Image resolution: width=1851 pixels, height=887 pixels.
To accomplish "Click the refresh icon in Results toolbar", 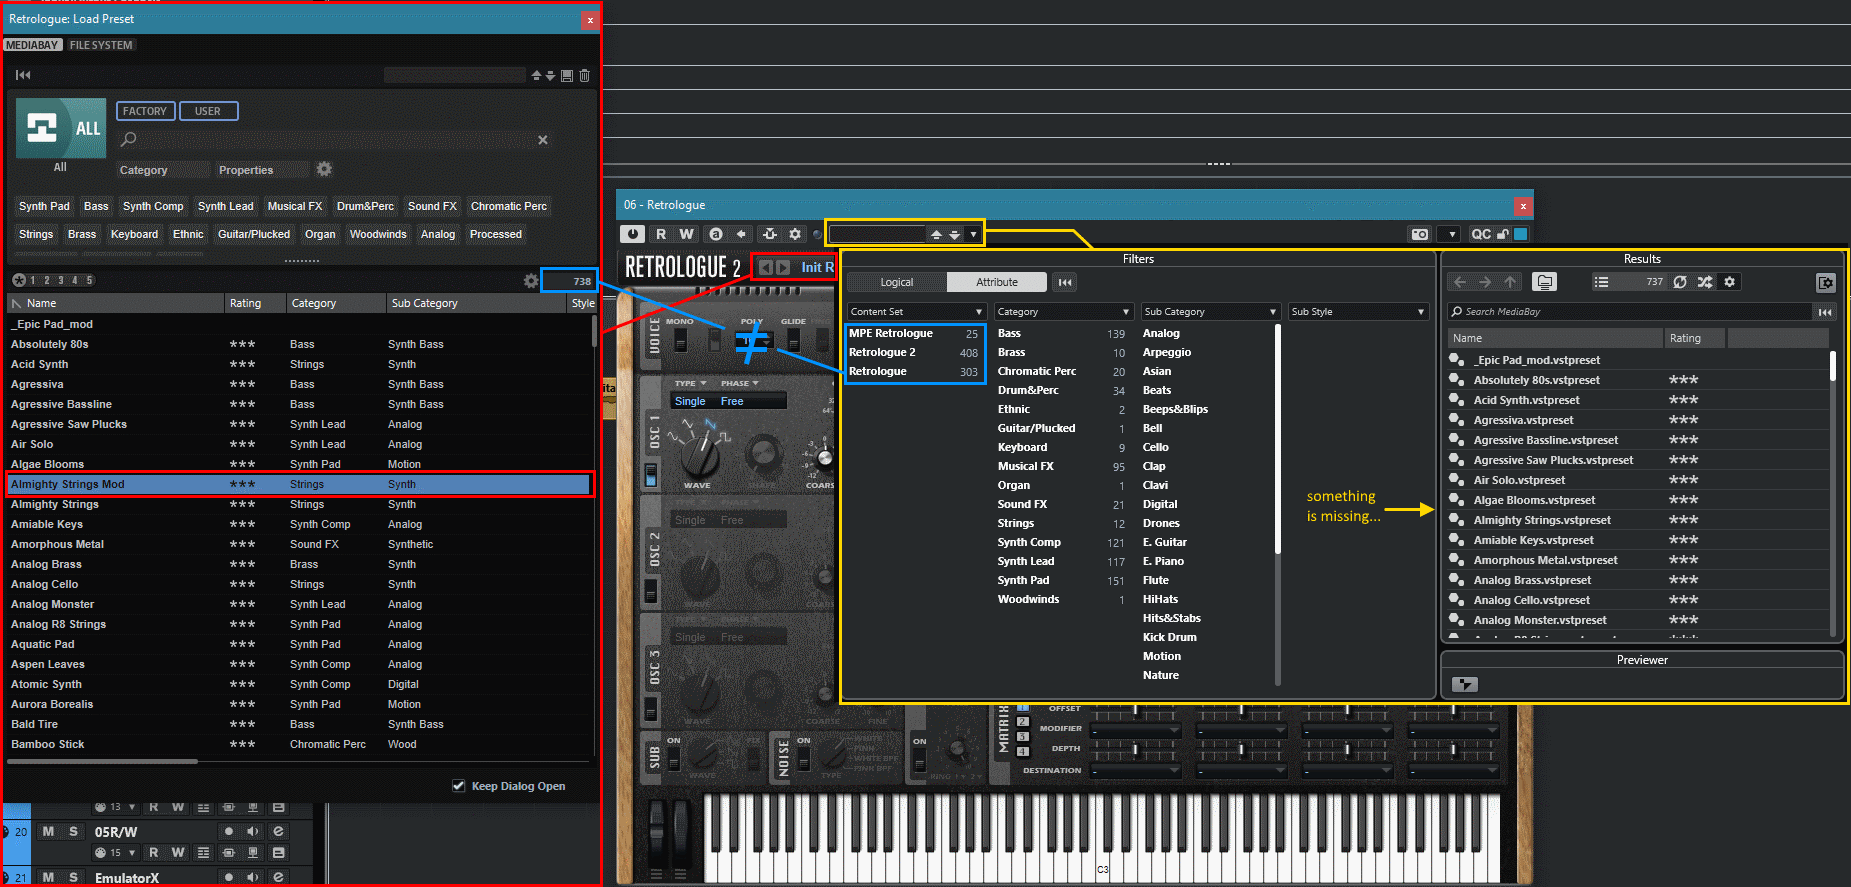I will tap(1680, 282).
